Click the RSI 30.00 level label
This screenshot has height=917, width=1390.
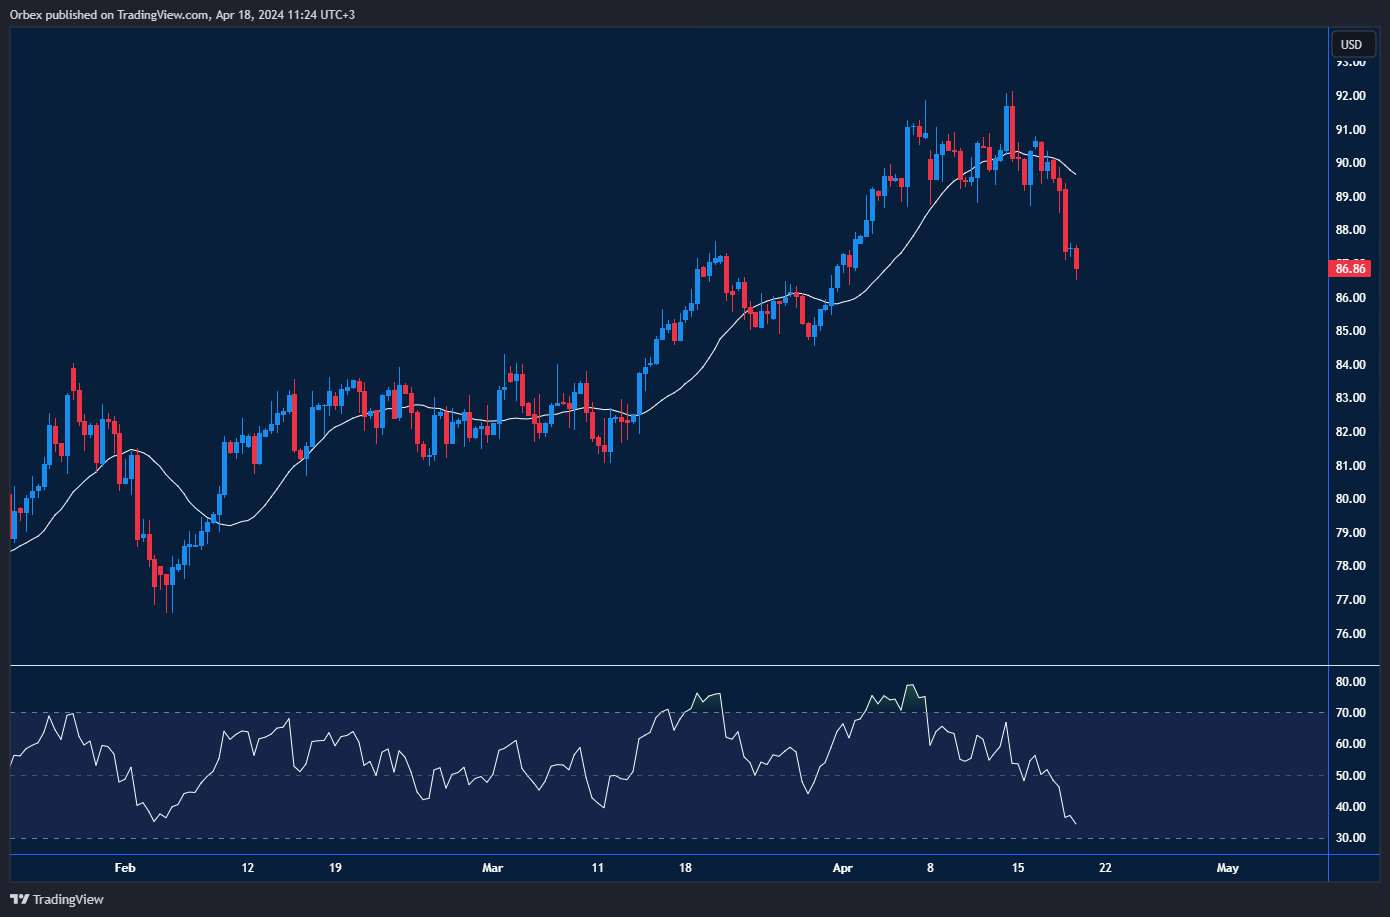(x=1350, y=838)
